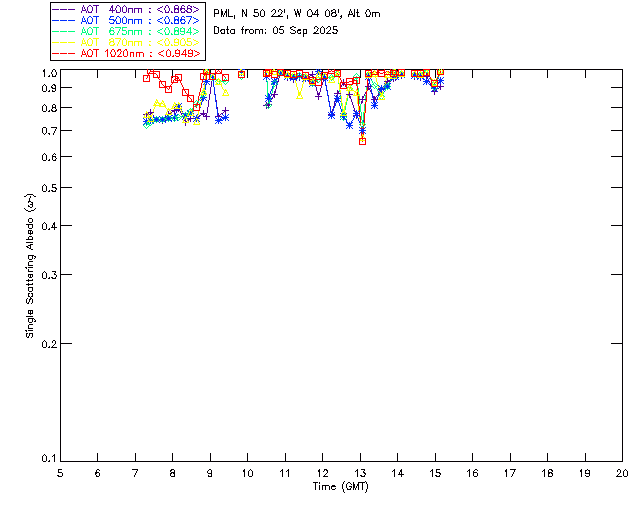Click the 15 hour x-axis label
Screen dimensions: 640x512
point(435,473)
